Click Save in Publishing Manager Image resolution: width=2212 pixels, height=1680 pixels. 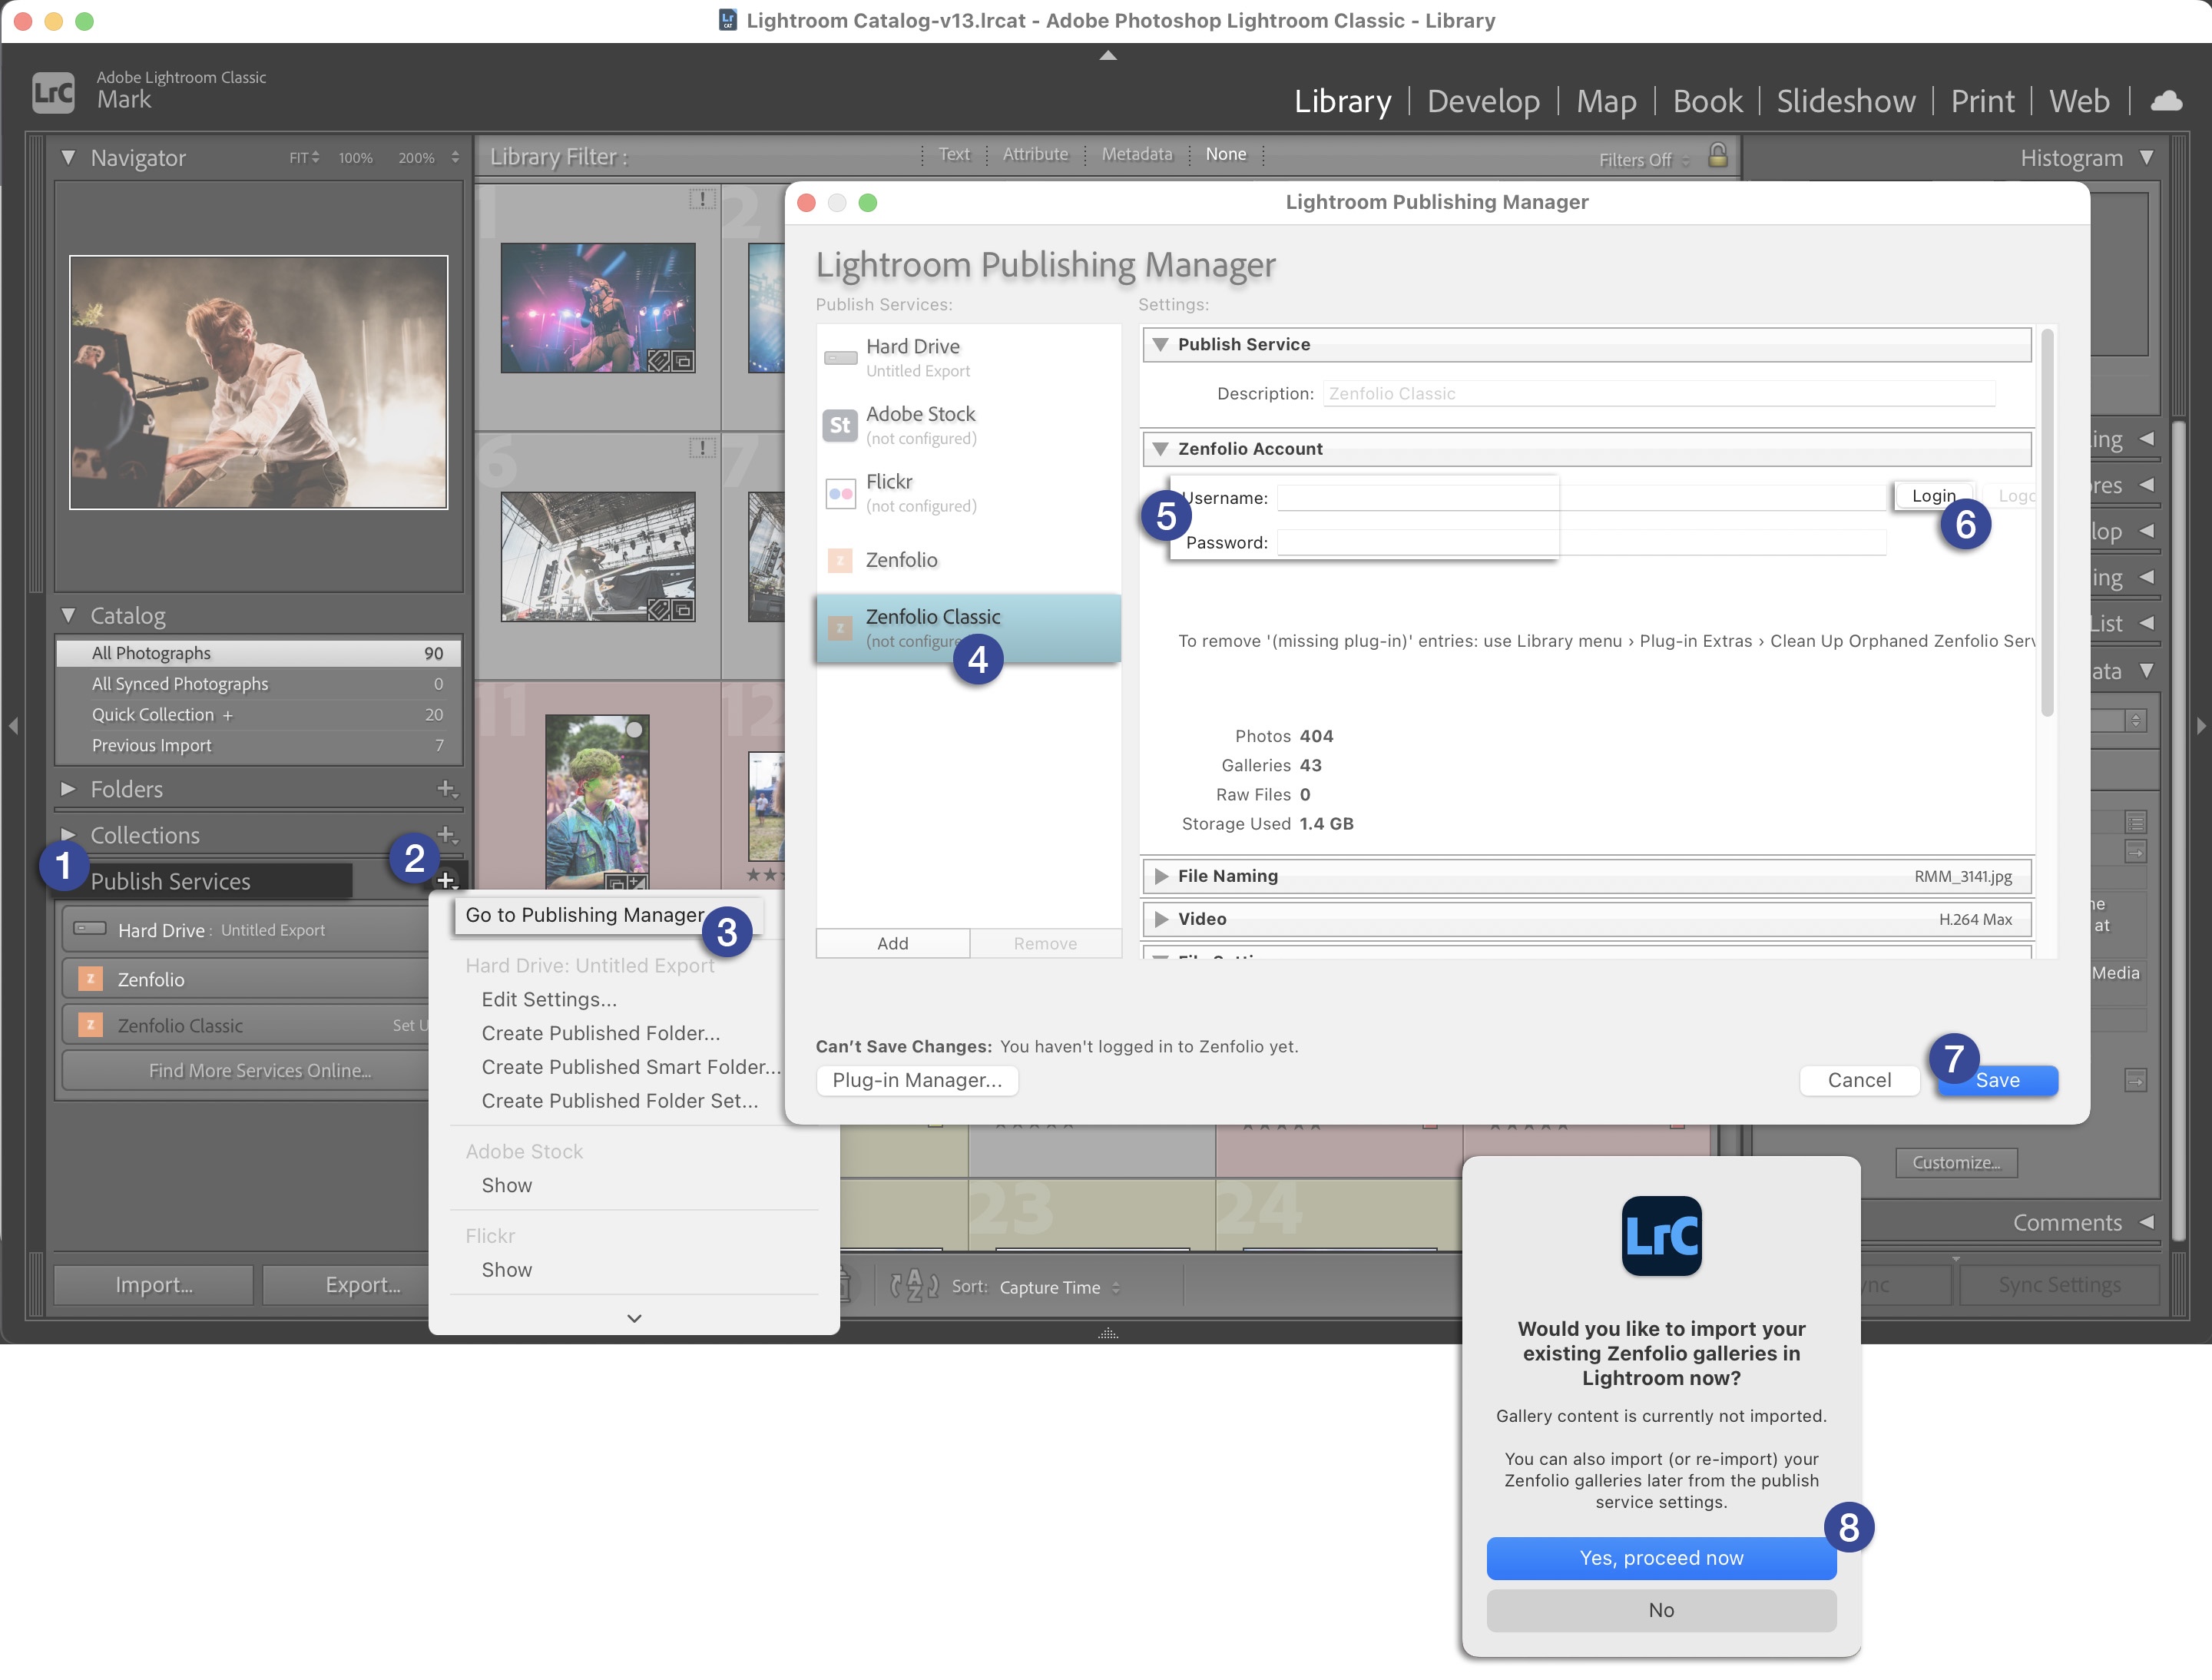(1997, 1080)
